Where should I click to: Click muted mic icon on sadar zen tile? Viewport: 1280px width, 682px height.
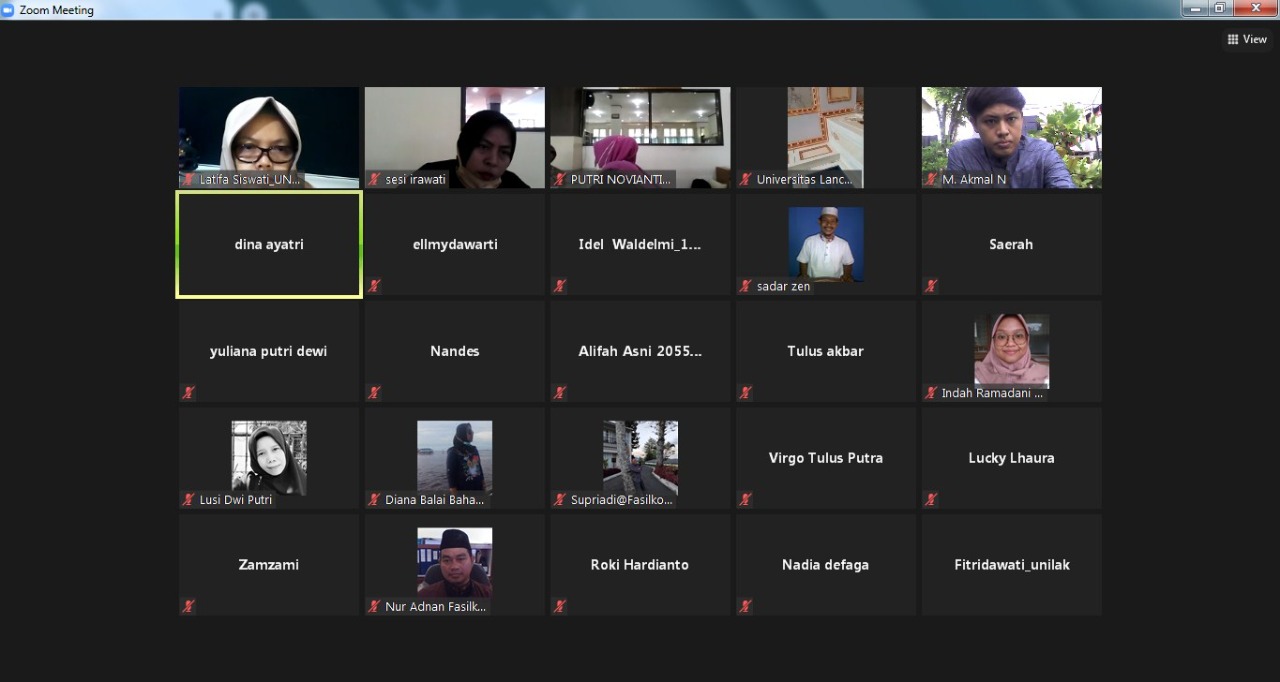(745, 286)
